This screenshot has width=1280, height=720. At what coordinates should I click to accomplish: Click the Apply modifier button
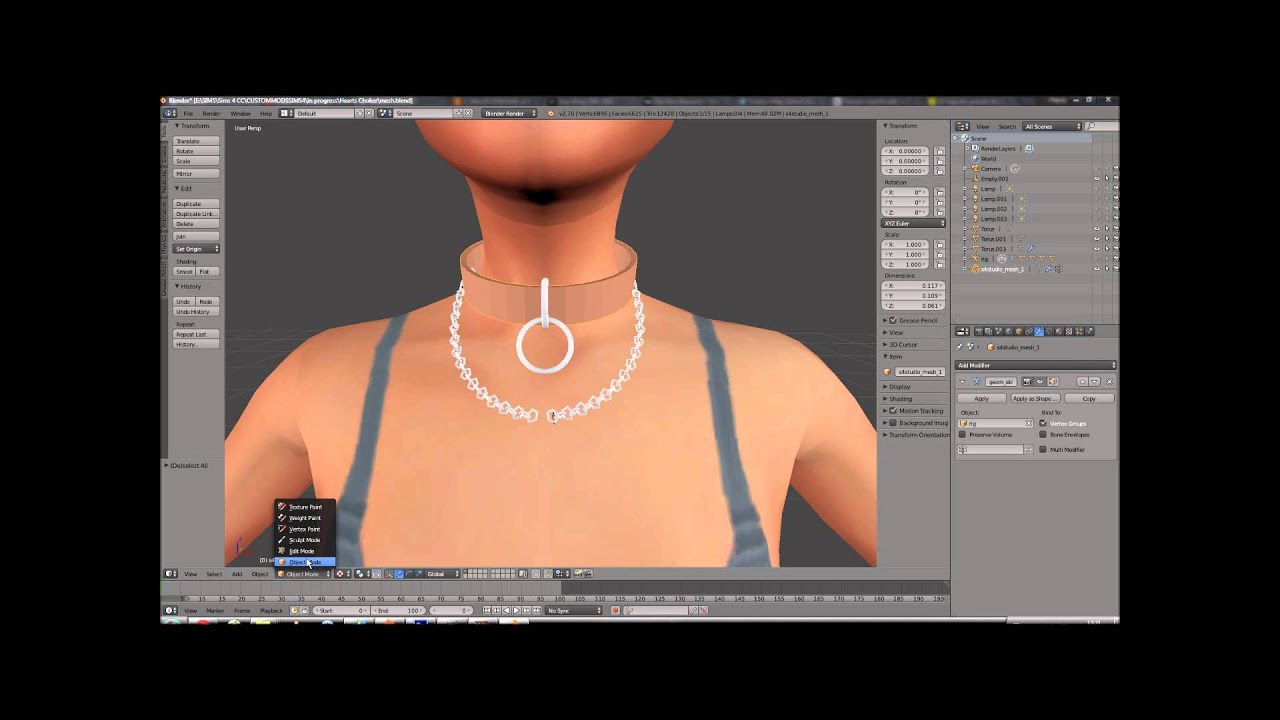[982, 399]
